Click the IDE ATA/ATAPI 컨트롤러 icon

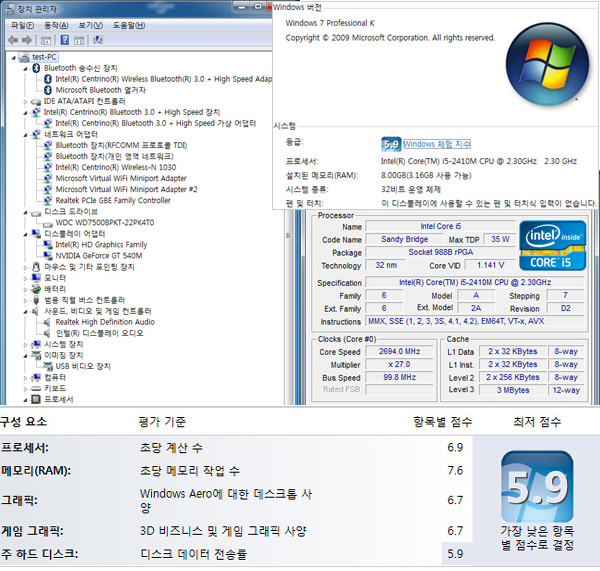pyautogui.click(x=36, y=102)
